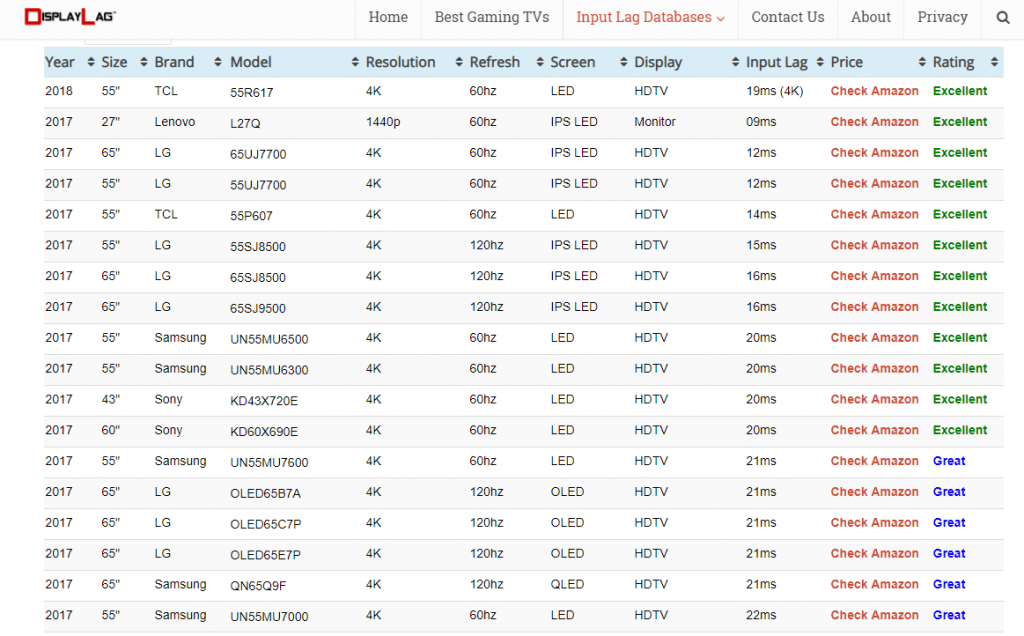Sort table by Display column arrows
The image size is (1024, 636).
tap(735, 62)
